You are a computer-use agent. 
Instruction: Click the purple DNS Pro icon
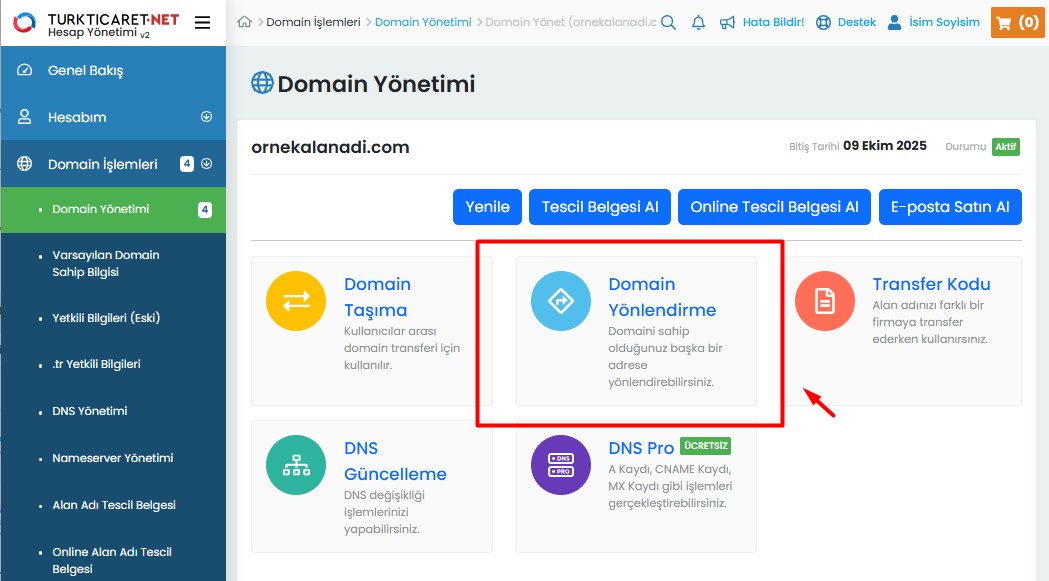(560, 465)
